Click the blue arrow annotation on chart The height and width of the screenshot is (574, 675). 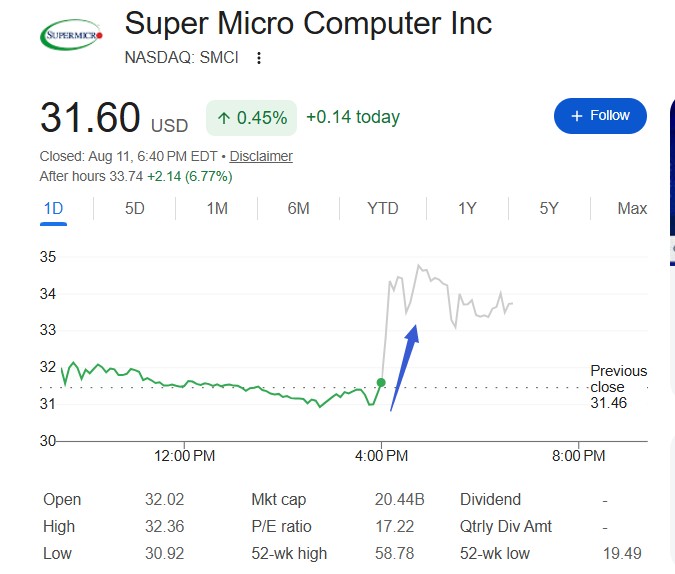[x=405, y=367]
